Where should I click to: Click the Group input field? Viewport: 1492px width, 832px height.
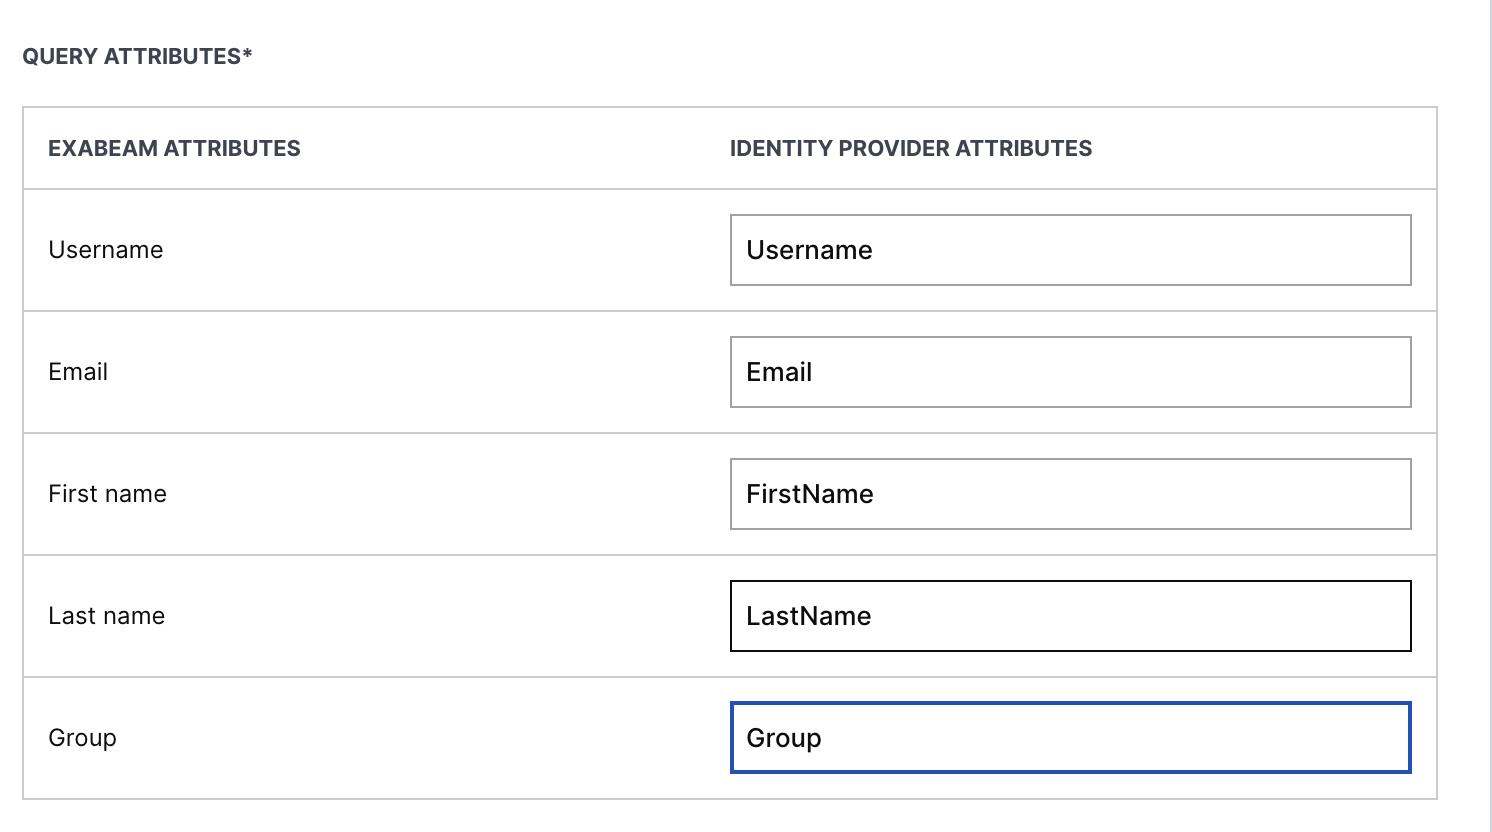click(x=1070, y=738)
